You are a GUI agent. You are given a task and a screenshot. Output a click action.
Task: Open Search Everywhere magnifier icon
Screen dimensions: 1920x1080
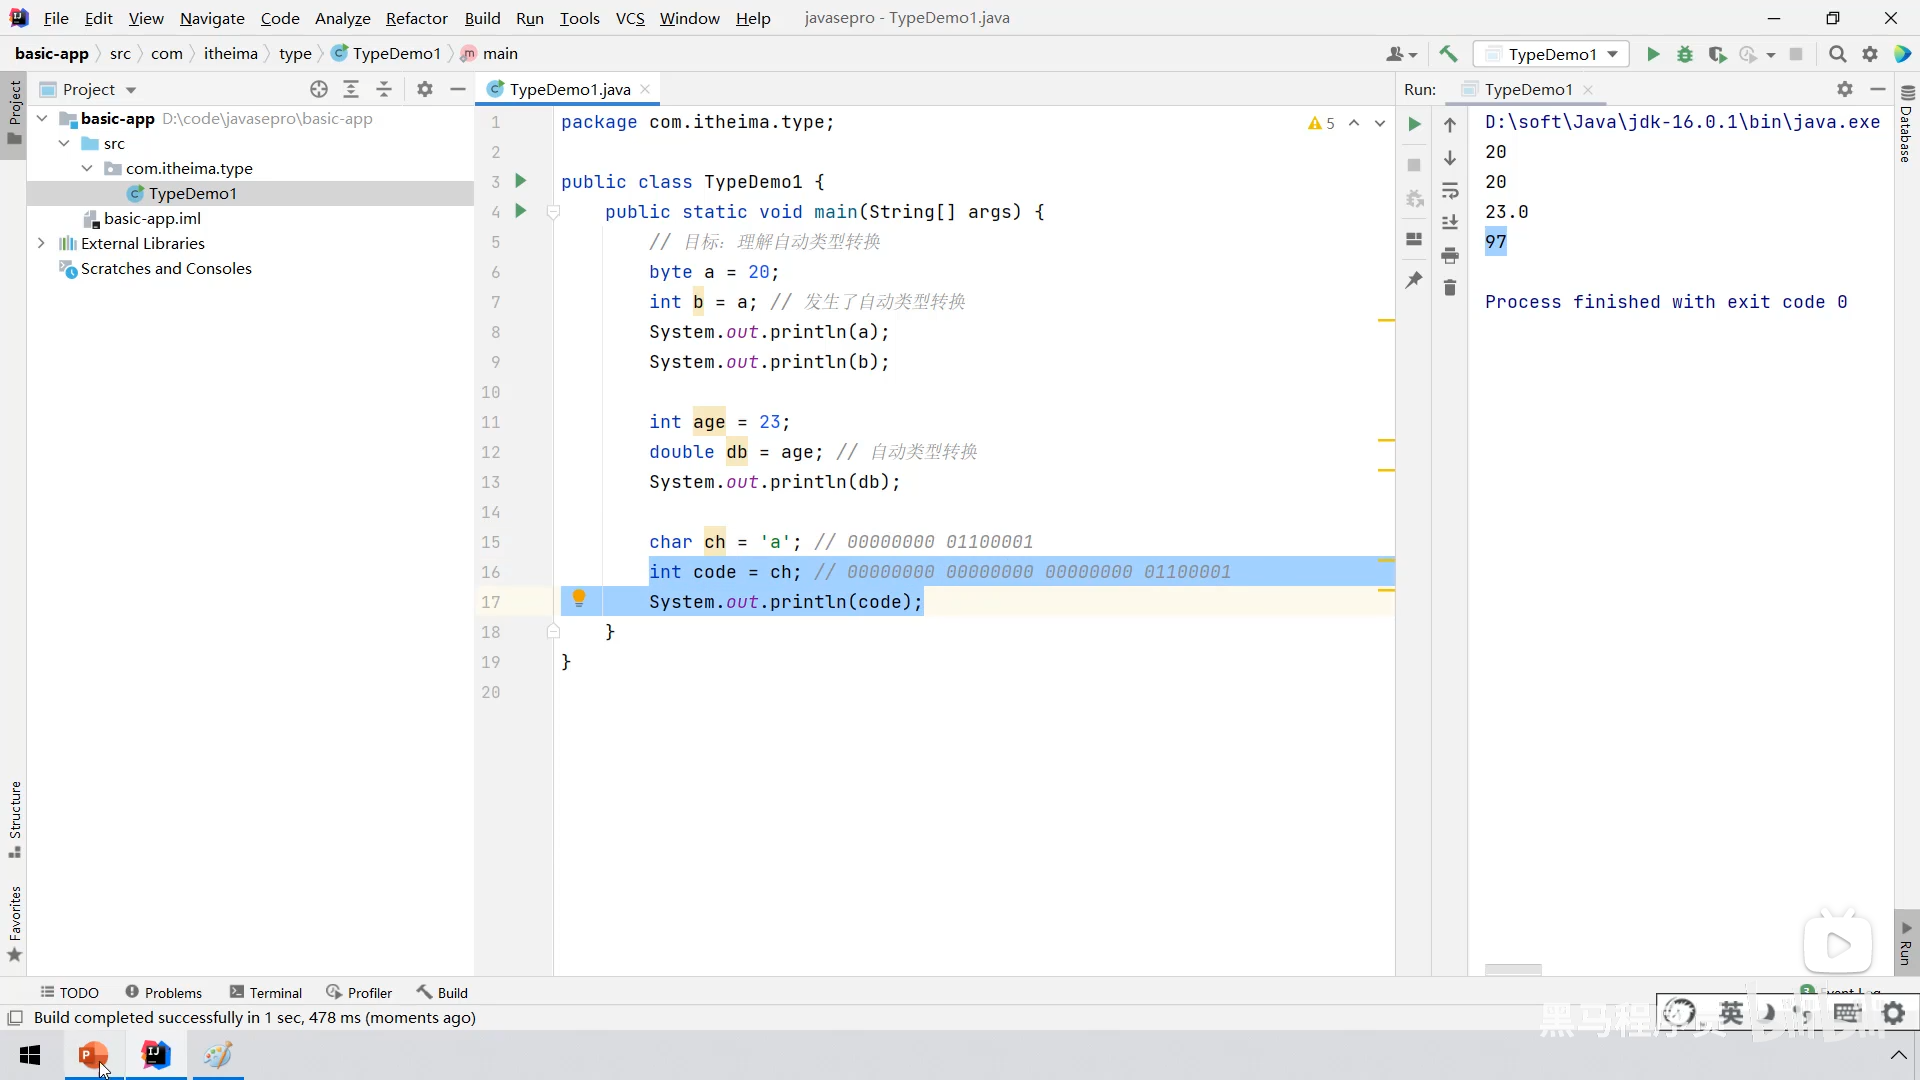[1837, 54]
